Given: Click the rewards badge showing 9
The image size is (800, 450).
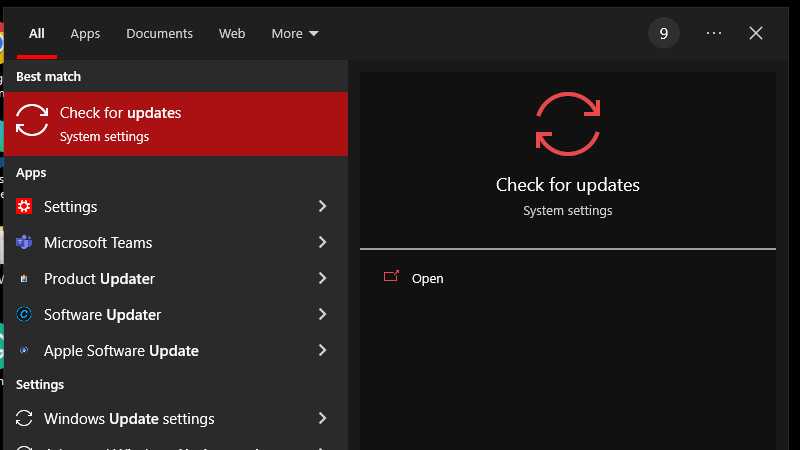Looking at the screenshot, I should pos(664,33).
